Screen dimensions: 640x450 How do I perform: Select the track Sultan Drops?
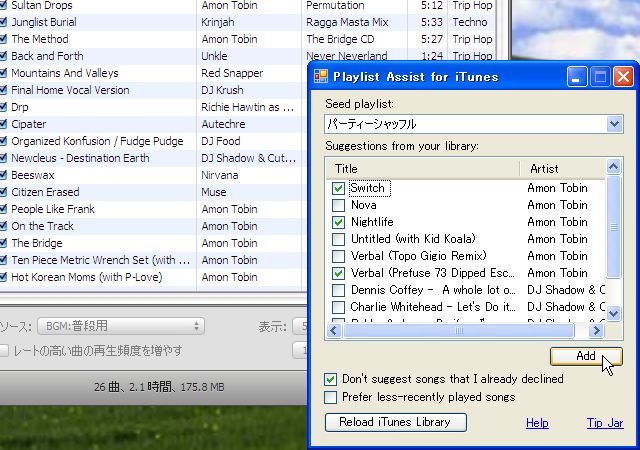coord(42,5)
